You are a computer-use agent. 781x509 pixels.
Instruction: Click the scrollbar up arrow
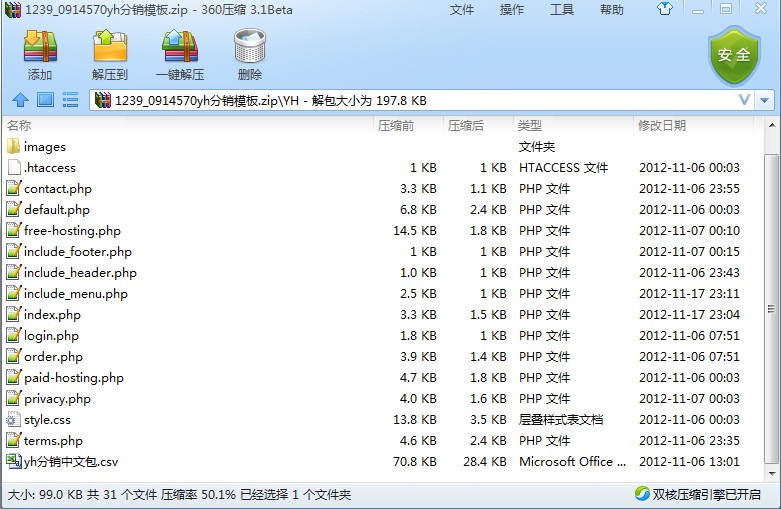coord(771,125)
